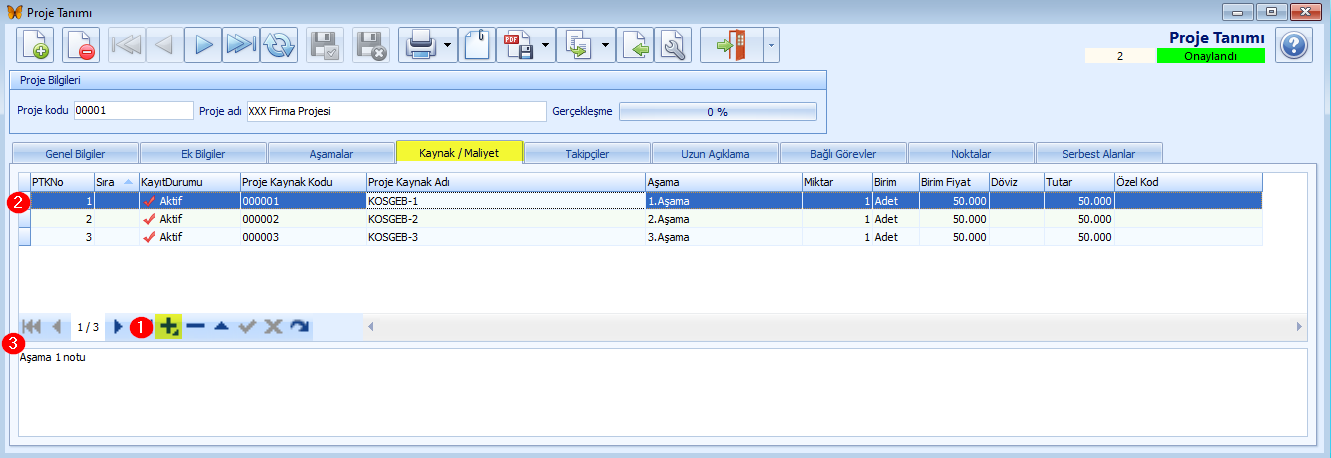
Task: Click the new record icon in toolbar
Action: click(x=36, y=45)
